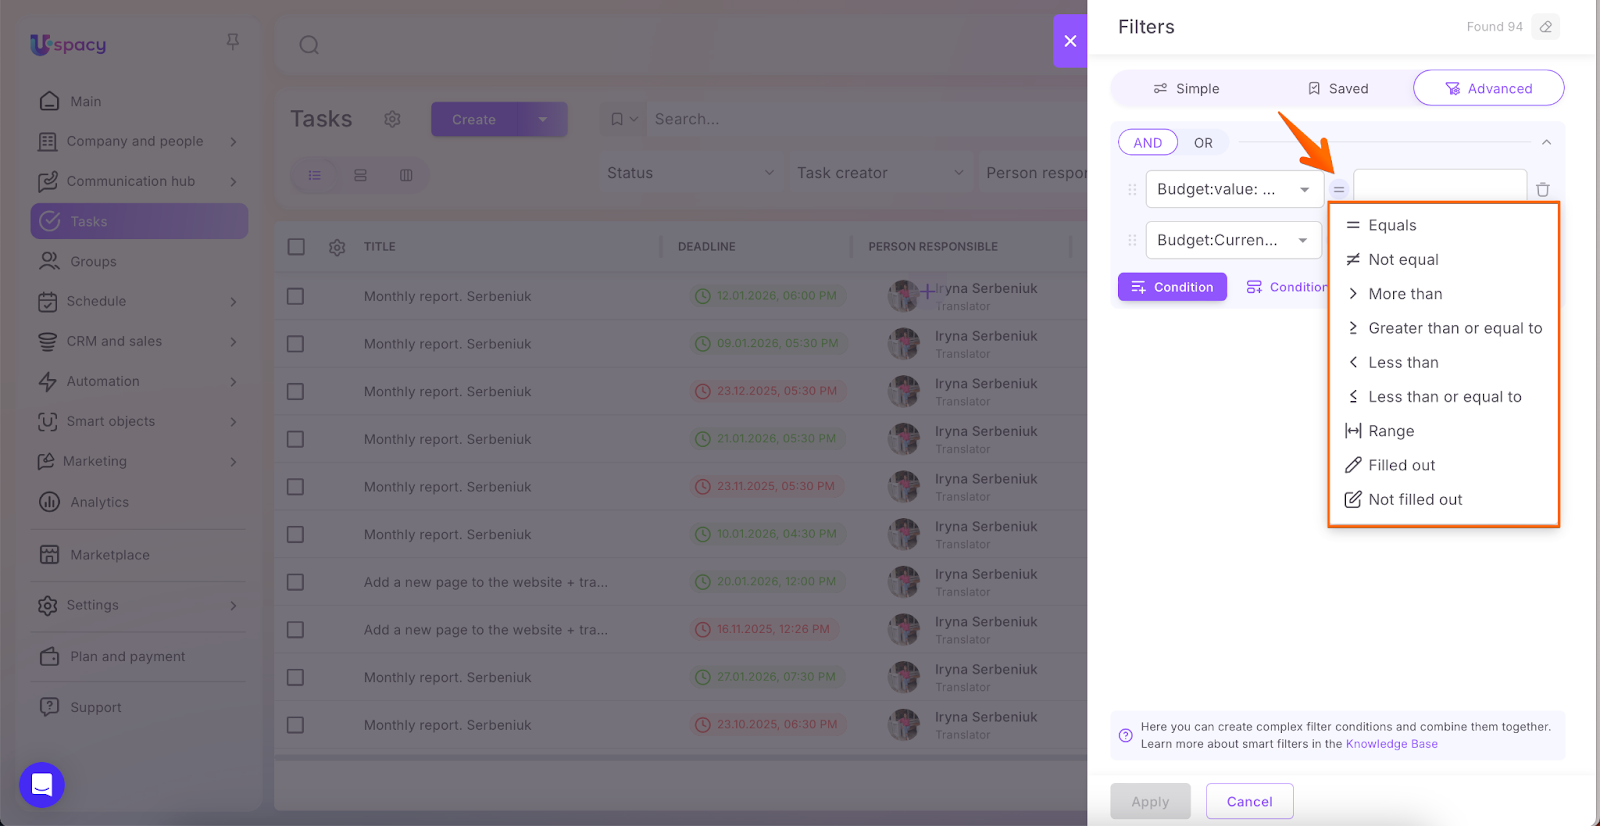
Task: Select the OR logic toggle
Action: coord(1203,143)
